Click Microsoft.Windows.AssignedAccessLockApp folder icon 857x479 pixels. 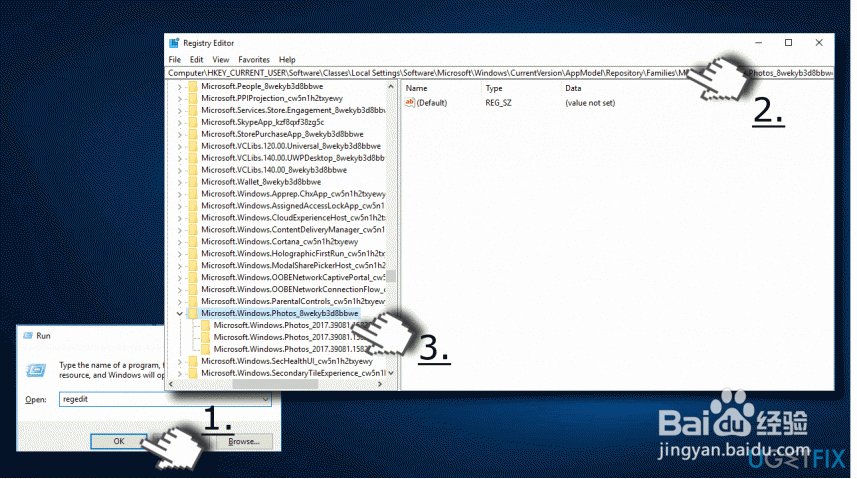(x=192, y=206)
